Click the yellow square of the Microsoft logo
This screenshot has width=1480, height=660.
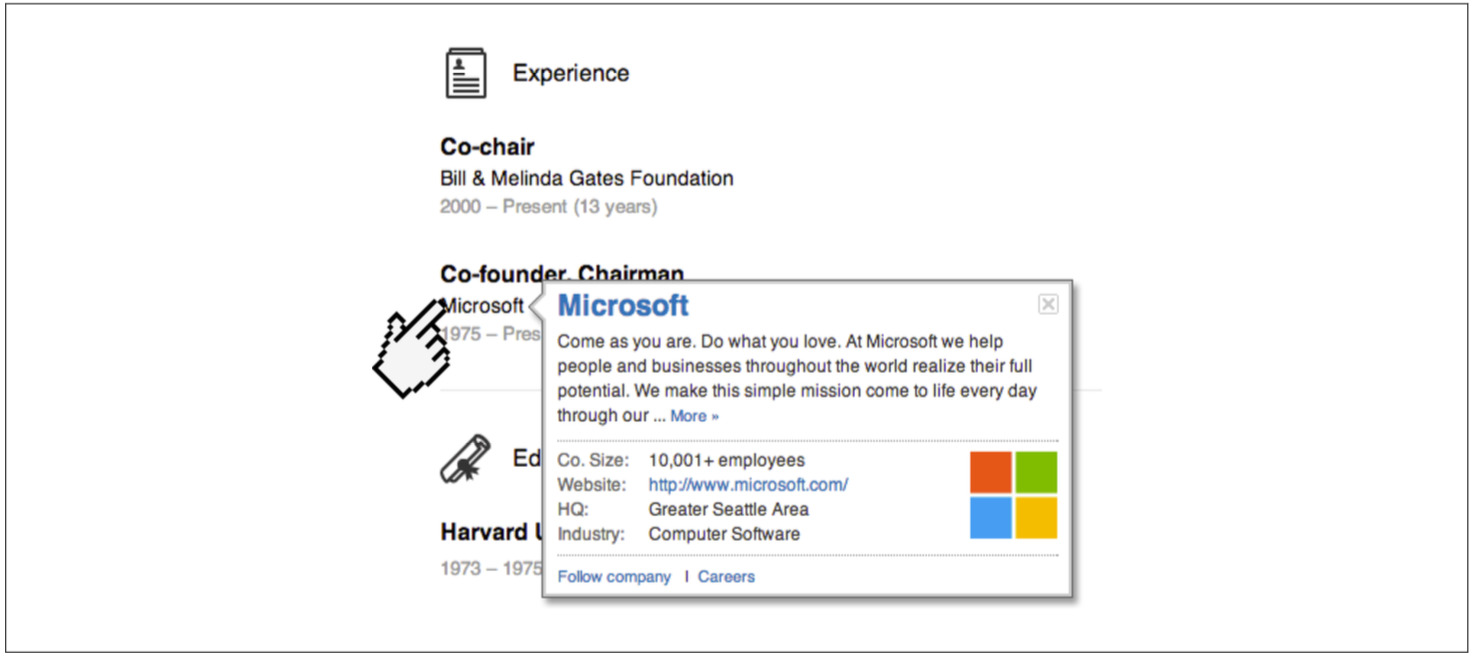[x=1037, y=518]
